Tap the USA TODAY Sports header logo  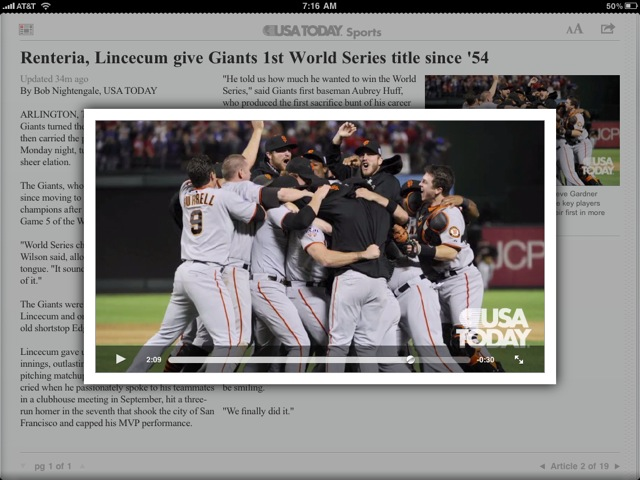point(322,31)
